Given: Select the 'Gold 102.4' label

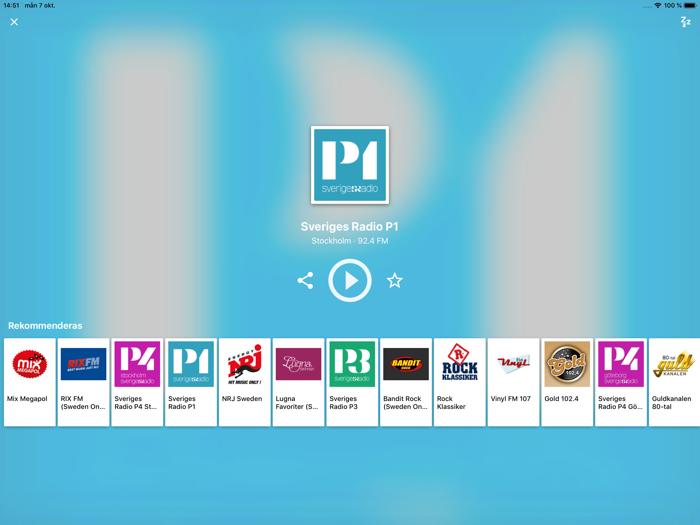Looking at the screenshot, I should tap(562, 399).
